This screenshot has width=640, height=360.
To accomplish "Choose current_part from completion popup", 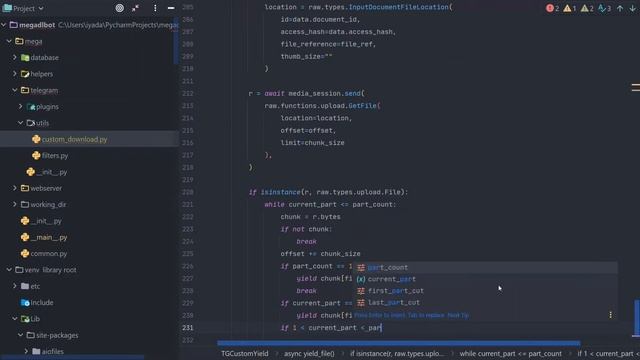I will coord(486,279).
